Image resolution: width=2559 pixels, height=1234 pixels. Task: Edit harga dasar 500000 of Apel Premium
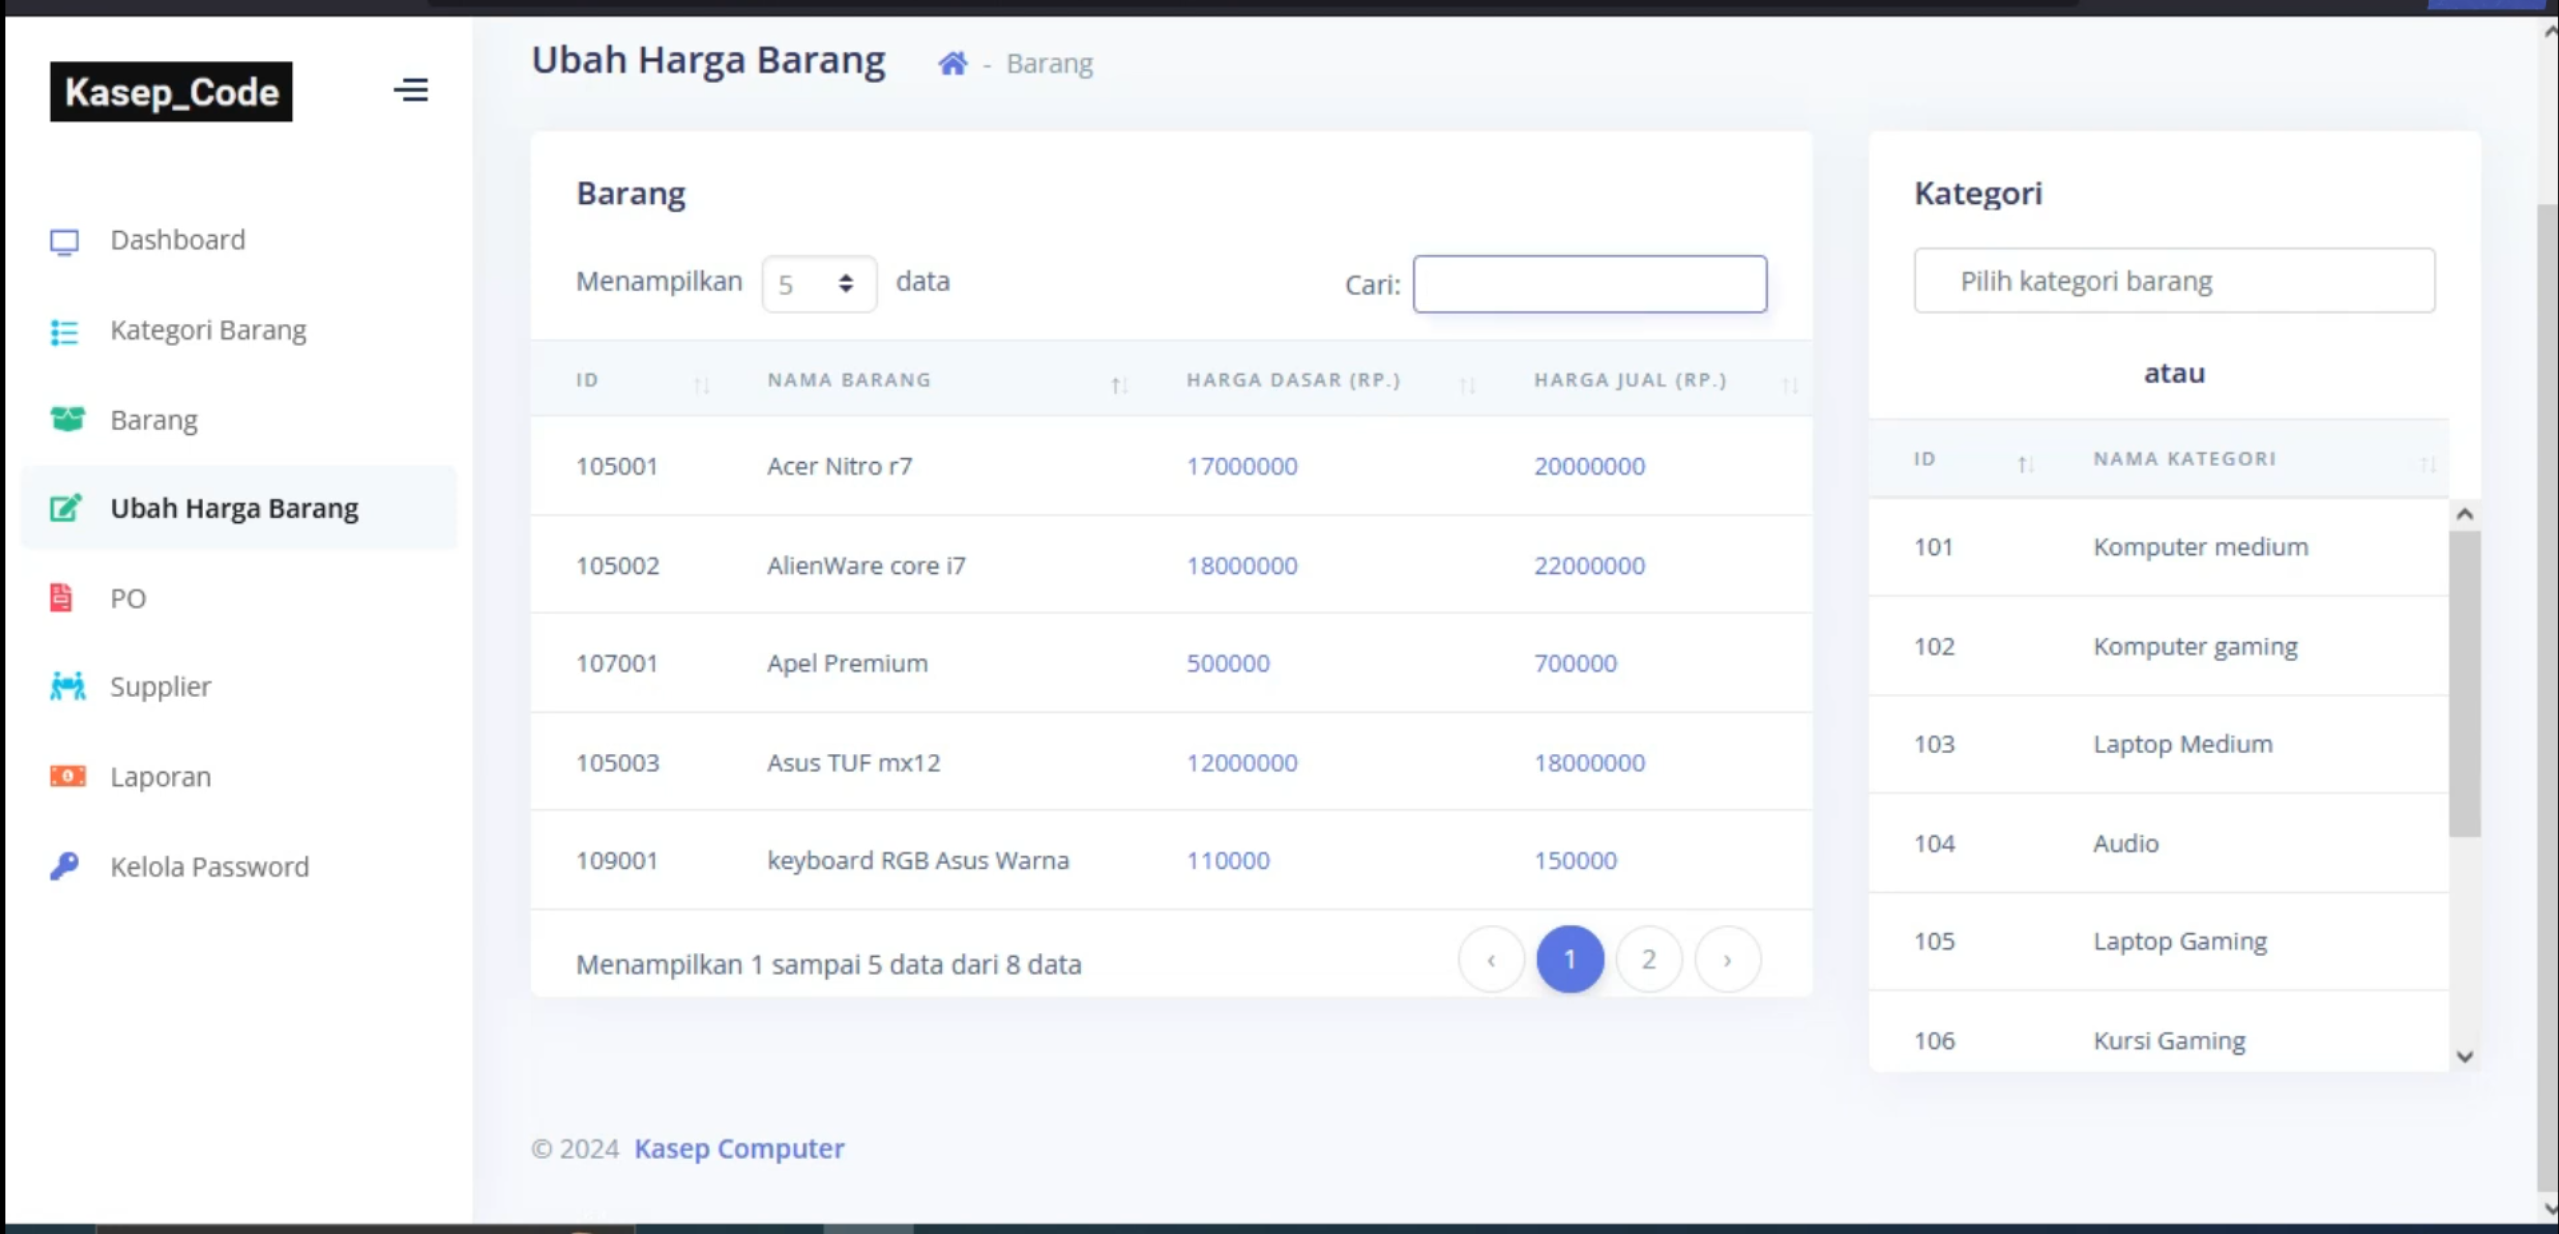coord(1228,663)
